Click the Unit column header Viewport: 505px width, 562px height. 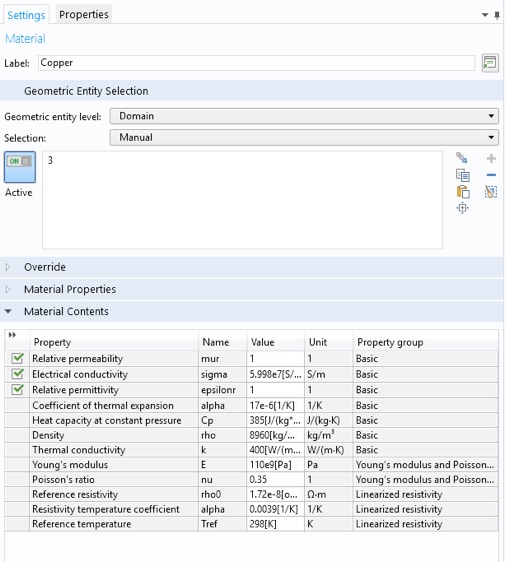(329, 342)
